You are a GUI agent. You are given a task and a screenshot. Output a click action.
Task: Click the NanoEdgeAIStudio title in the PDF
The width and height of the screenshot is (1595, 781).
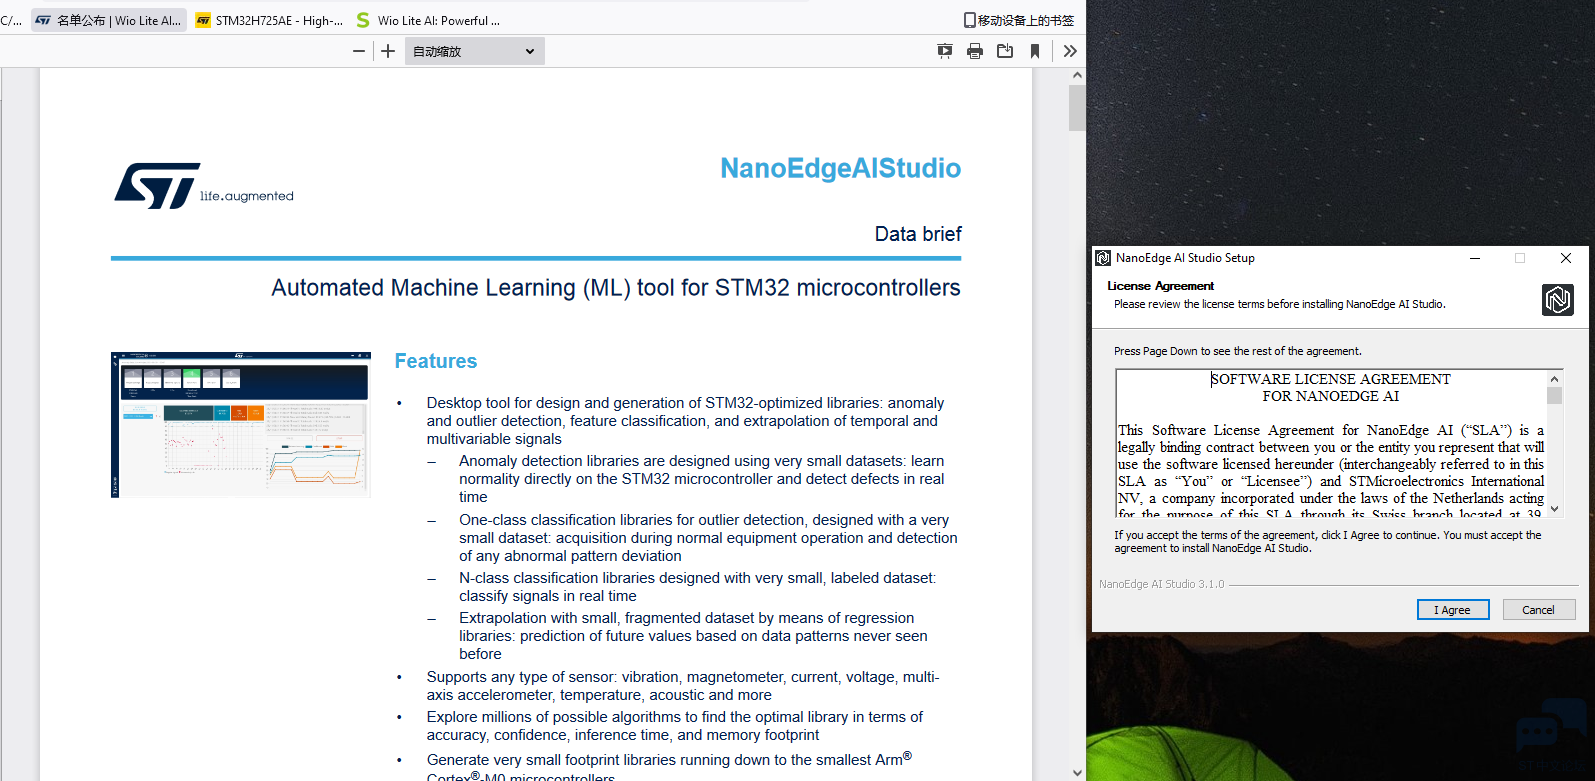coord(841,168)
